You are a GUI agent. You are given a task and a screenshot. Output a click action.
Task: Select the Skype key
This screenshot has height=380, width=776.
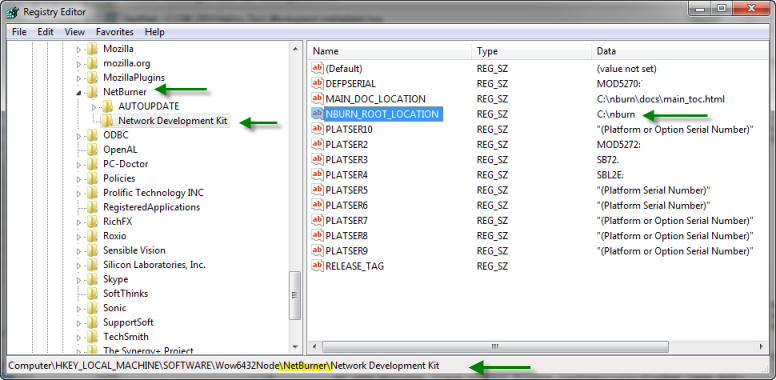pyautogui.click(x=115, y=279)
